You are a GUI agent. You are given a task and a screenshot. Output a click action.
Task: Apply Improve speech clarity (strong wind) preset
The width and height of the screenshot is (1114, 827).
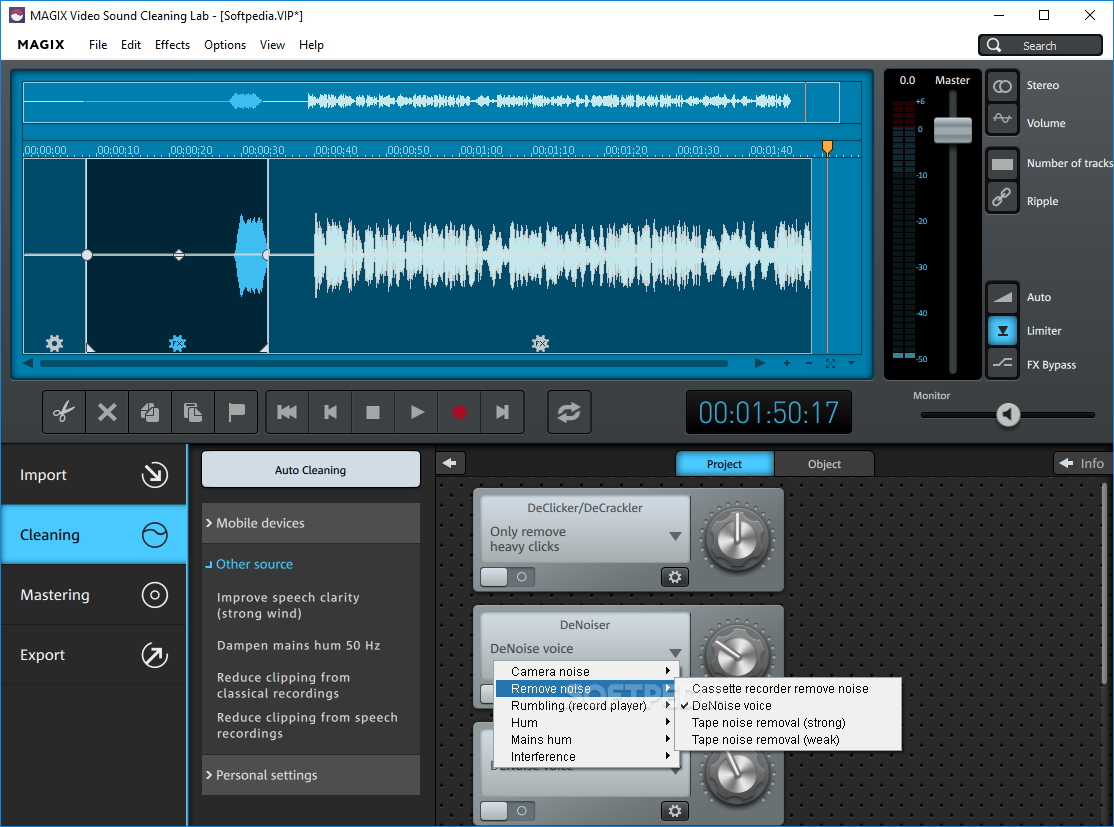coord(288,605)
